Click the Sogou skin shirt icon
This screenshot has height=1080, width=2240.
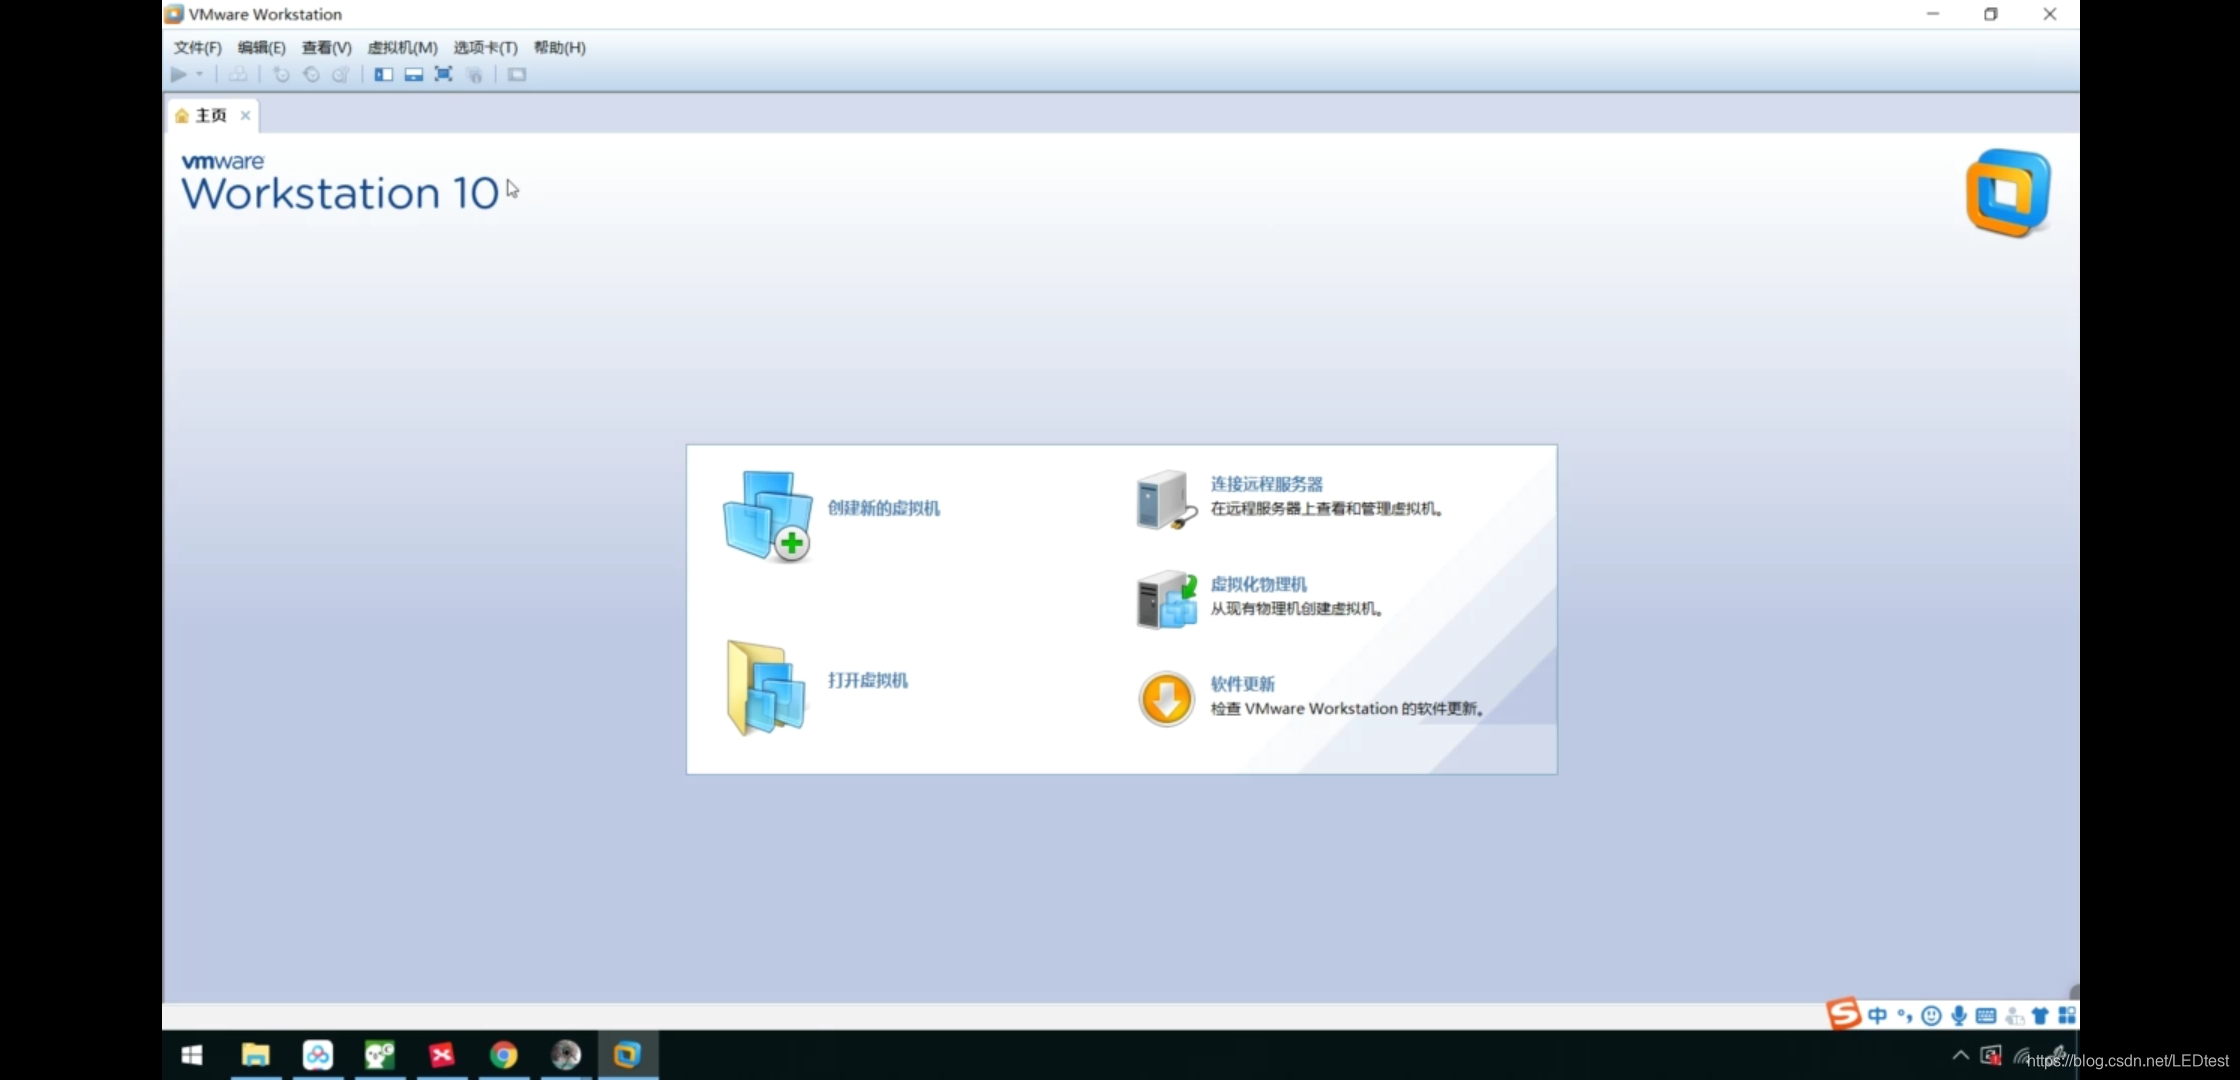(2040, 1016)
